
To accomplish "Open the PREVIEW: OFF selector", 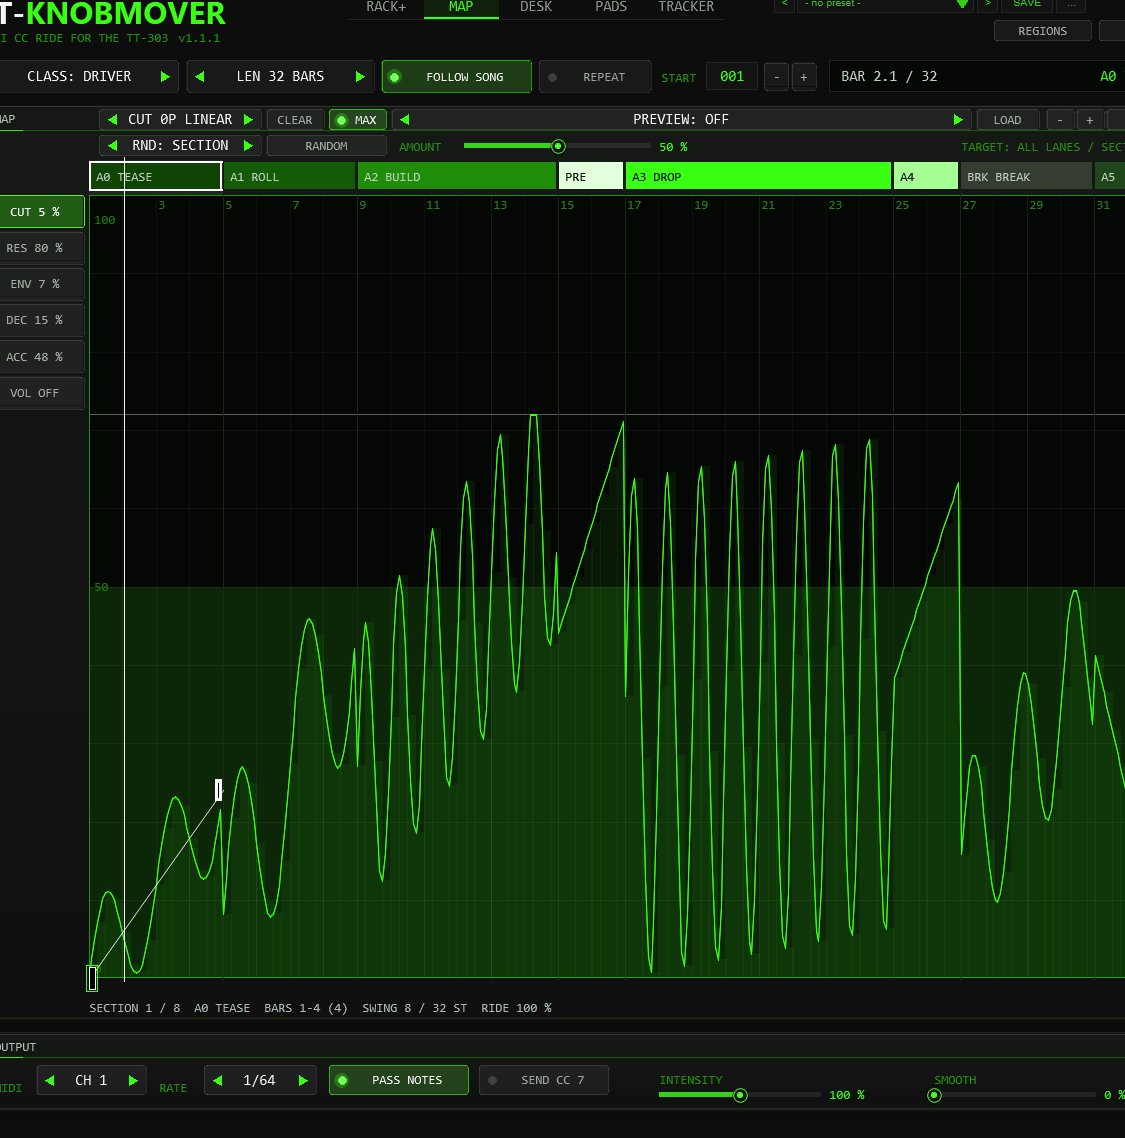I will (x=681, y=120).
